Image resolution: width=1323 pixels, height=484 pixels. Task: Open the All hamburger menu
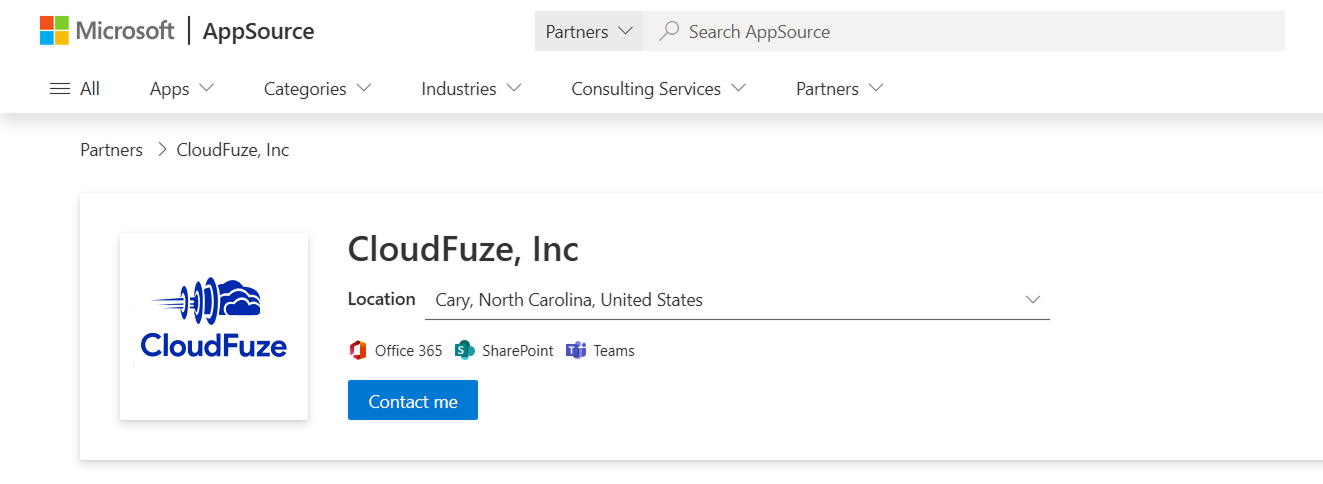pos(75,88)
